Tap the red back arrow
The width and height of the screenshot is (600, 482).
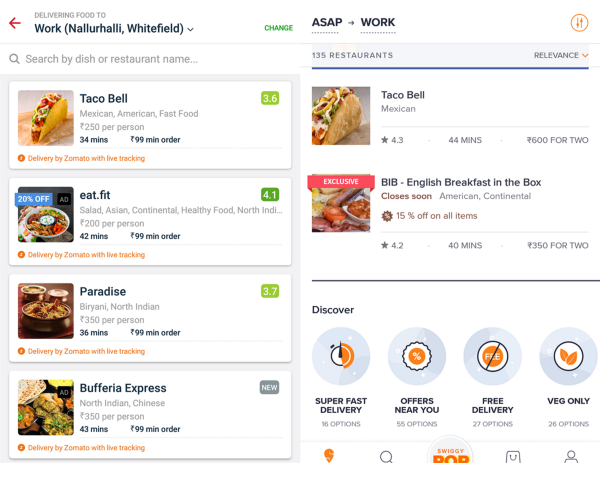pyautogui.click(x=15, y=23)
